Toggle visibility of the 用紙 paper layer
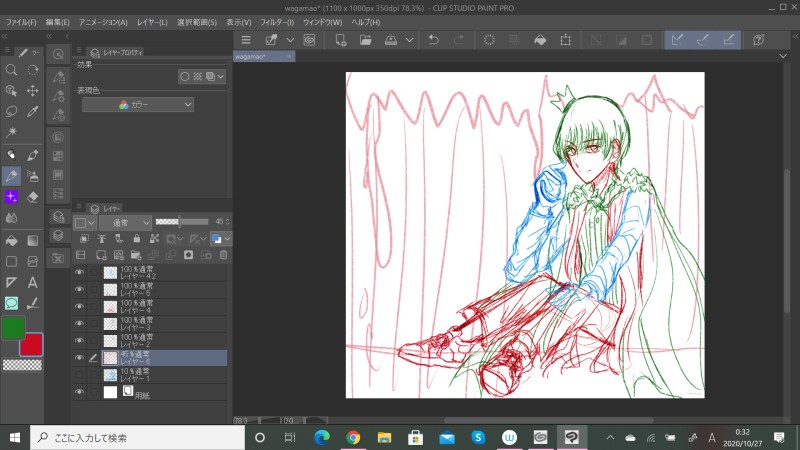This screenshot has width=800, height=450. [79, 392]
